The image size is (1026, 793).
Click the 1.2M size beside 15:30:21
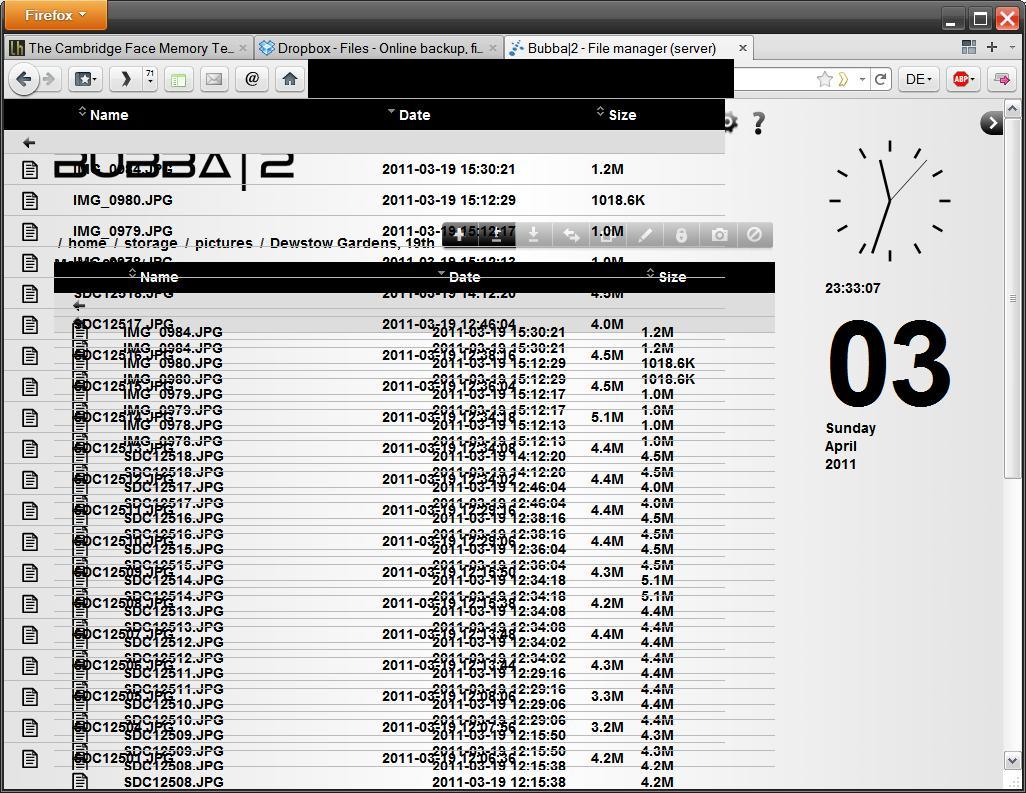[607, 169]
